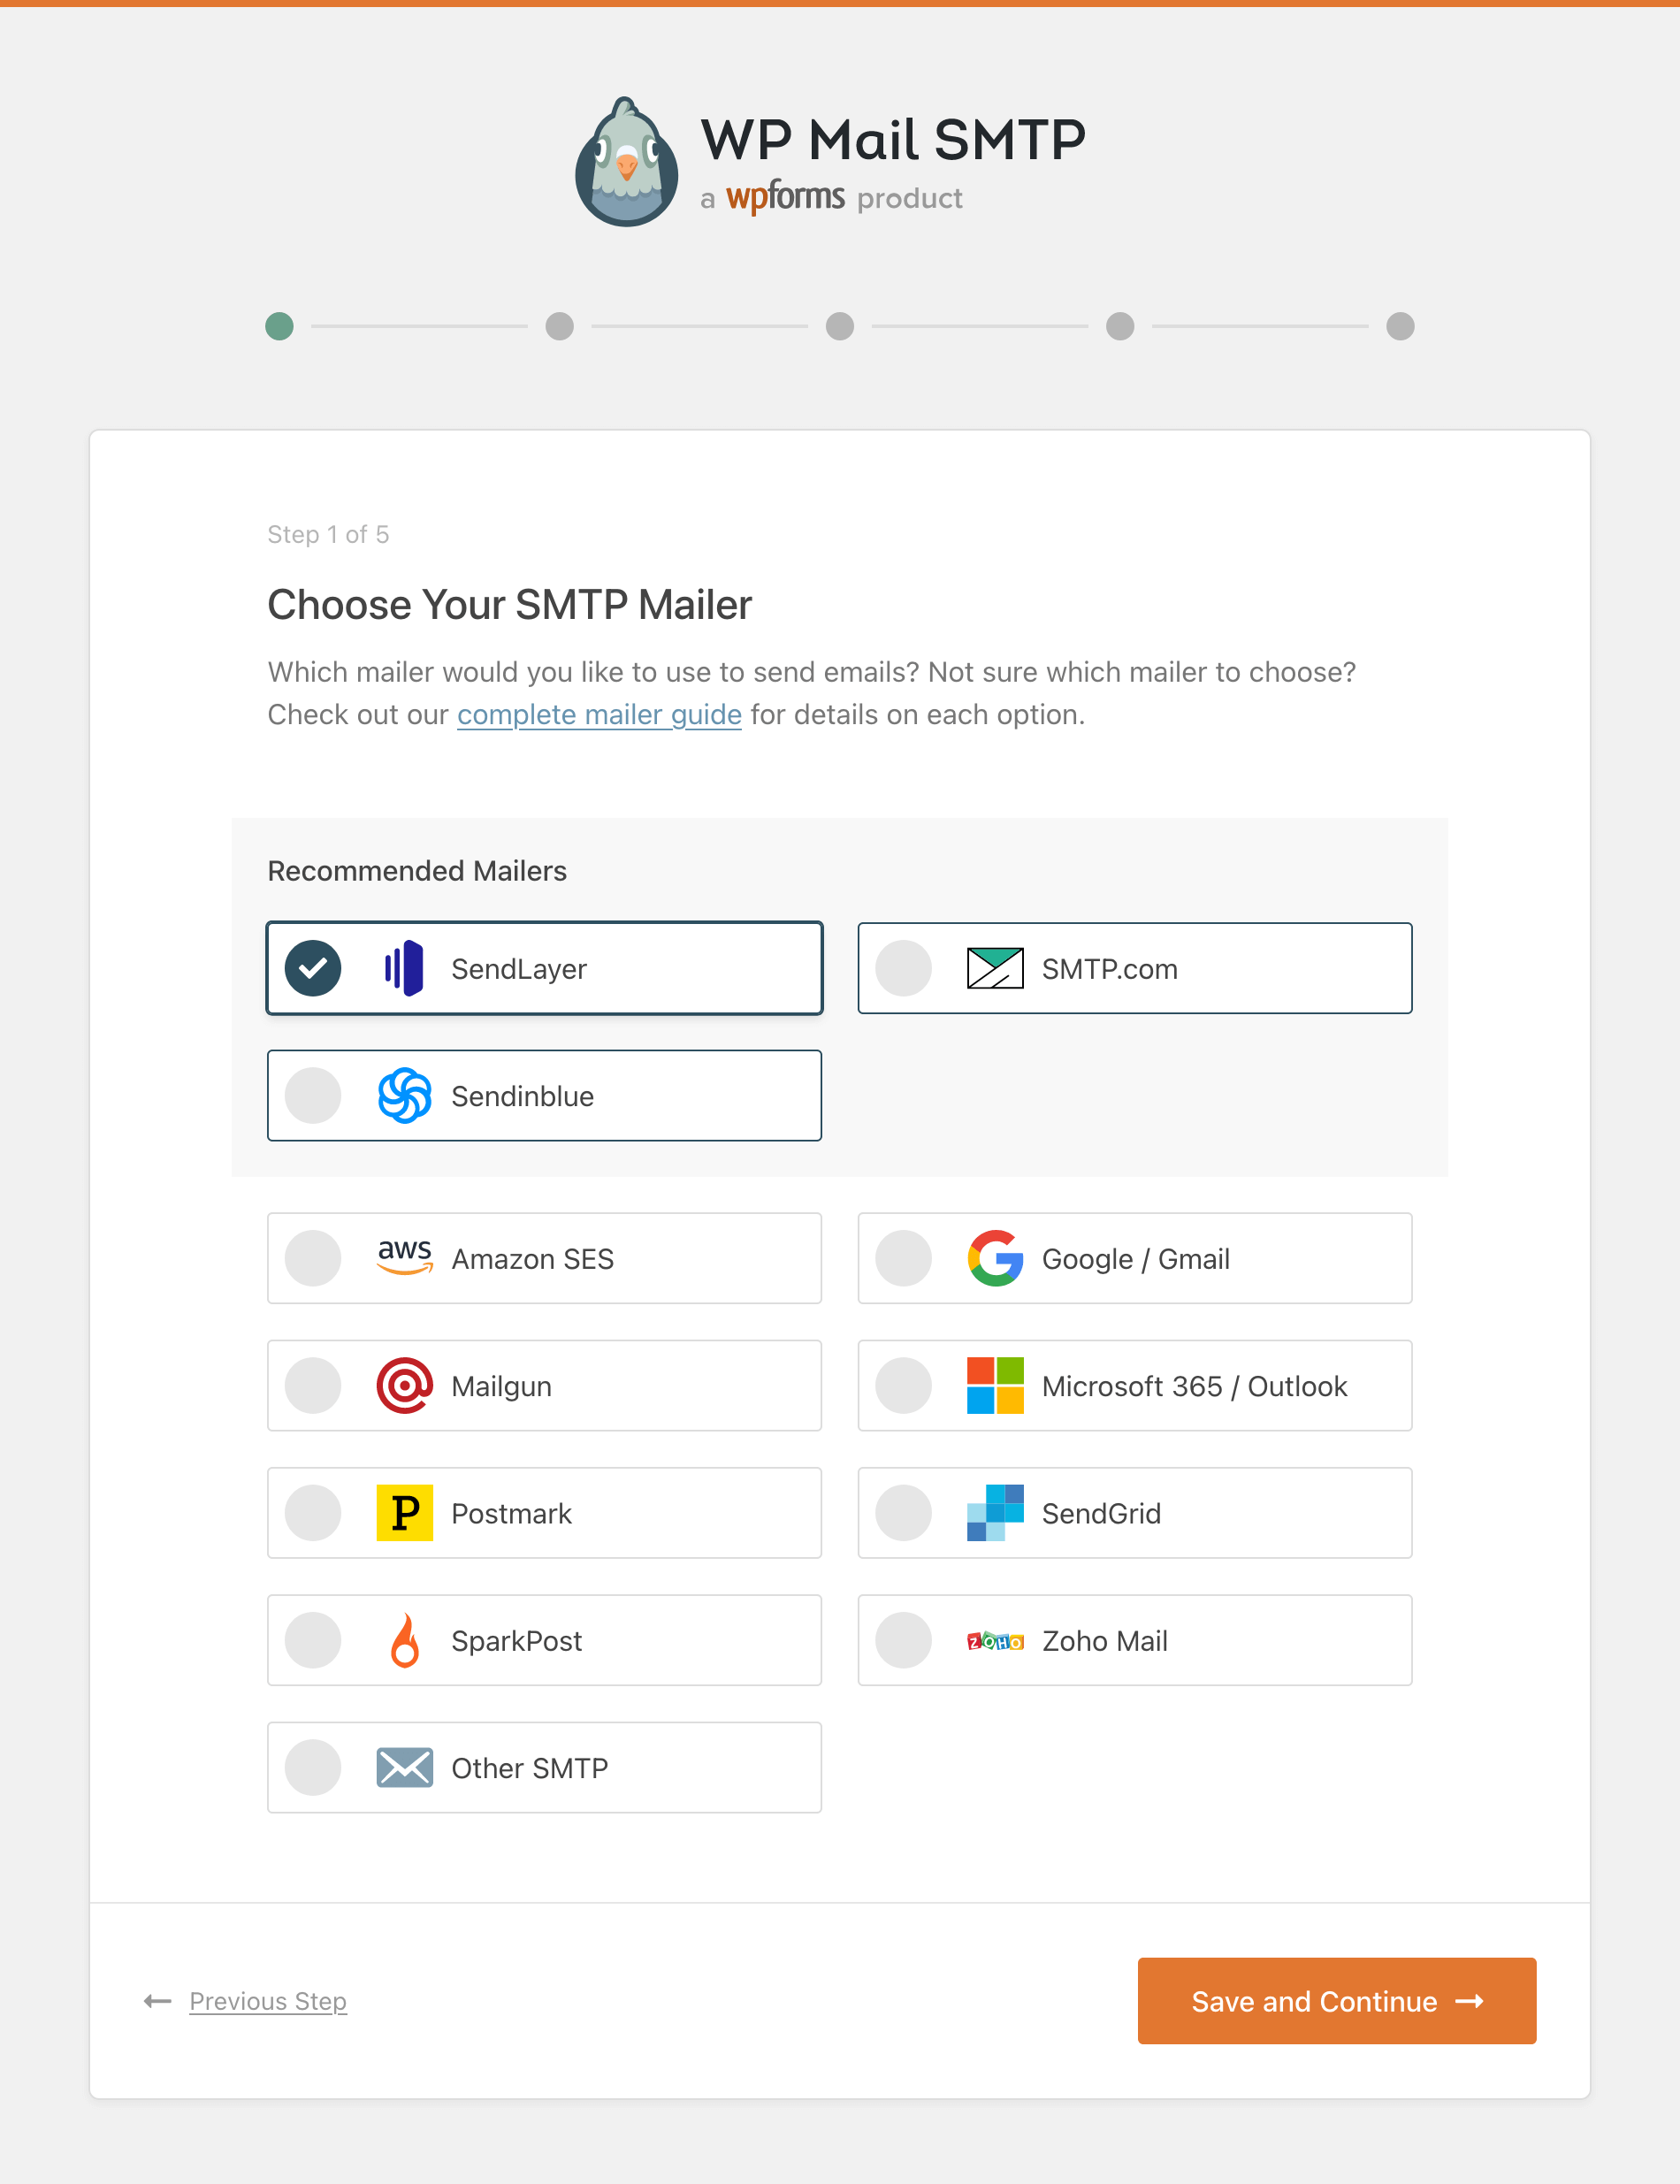Open the complete mailer guide link
The image size is (1680, 2184).
(599, 715)
